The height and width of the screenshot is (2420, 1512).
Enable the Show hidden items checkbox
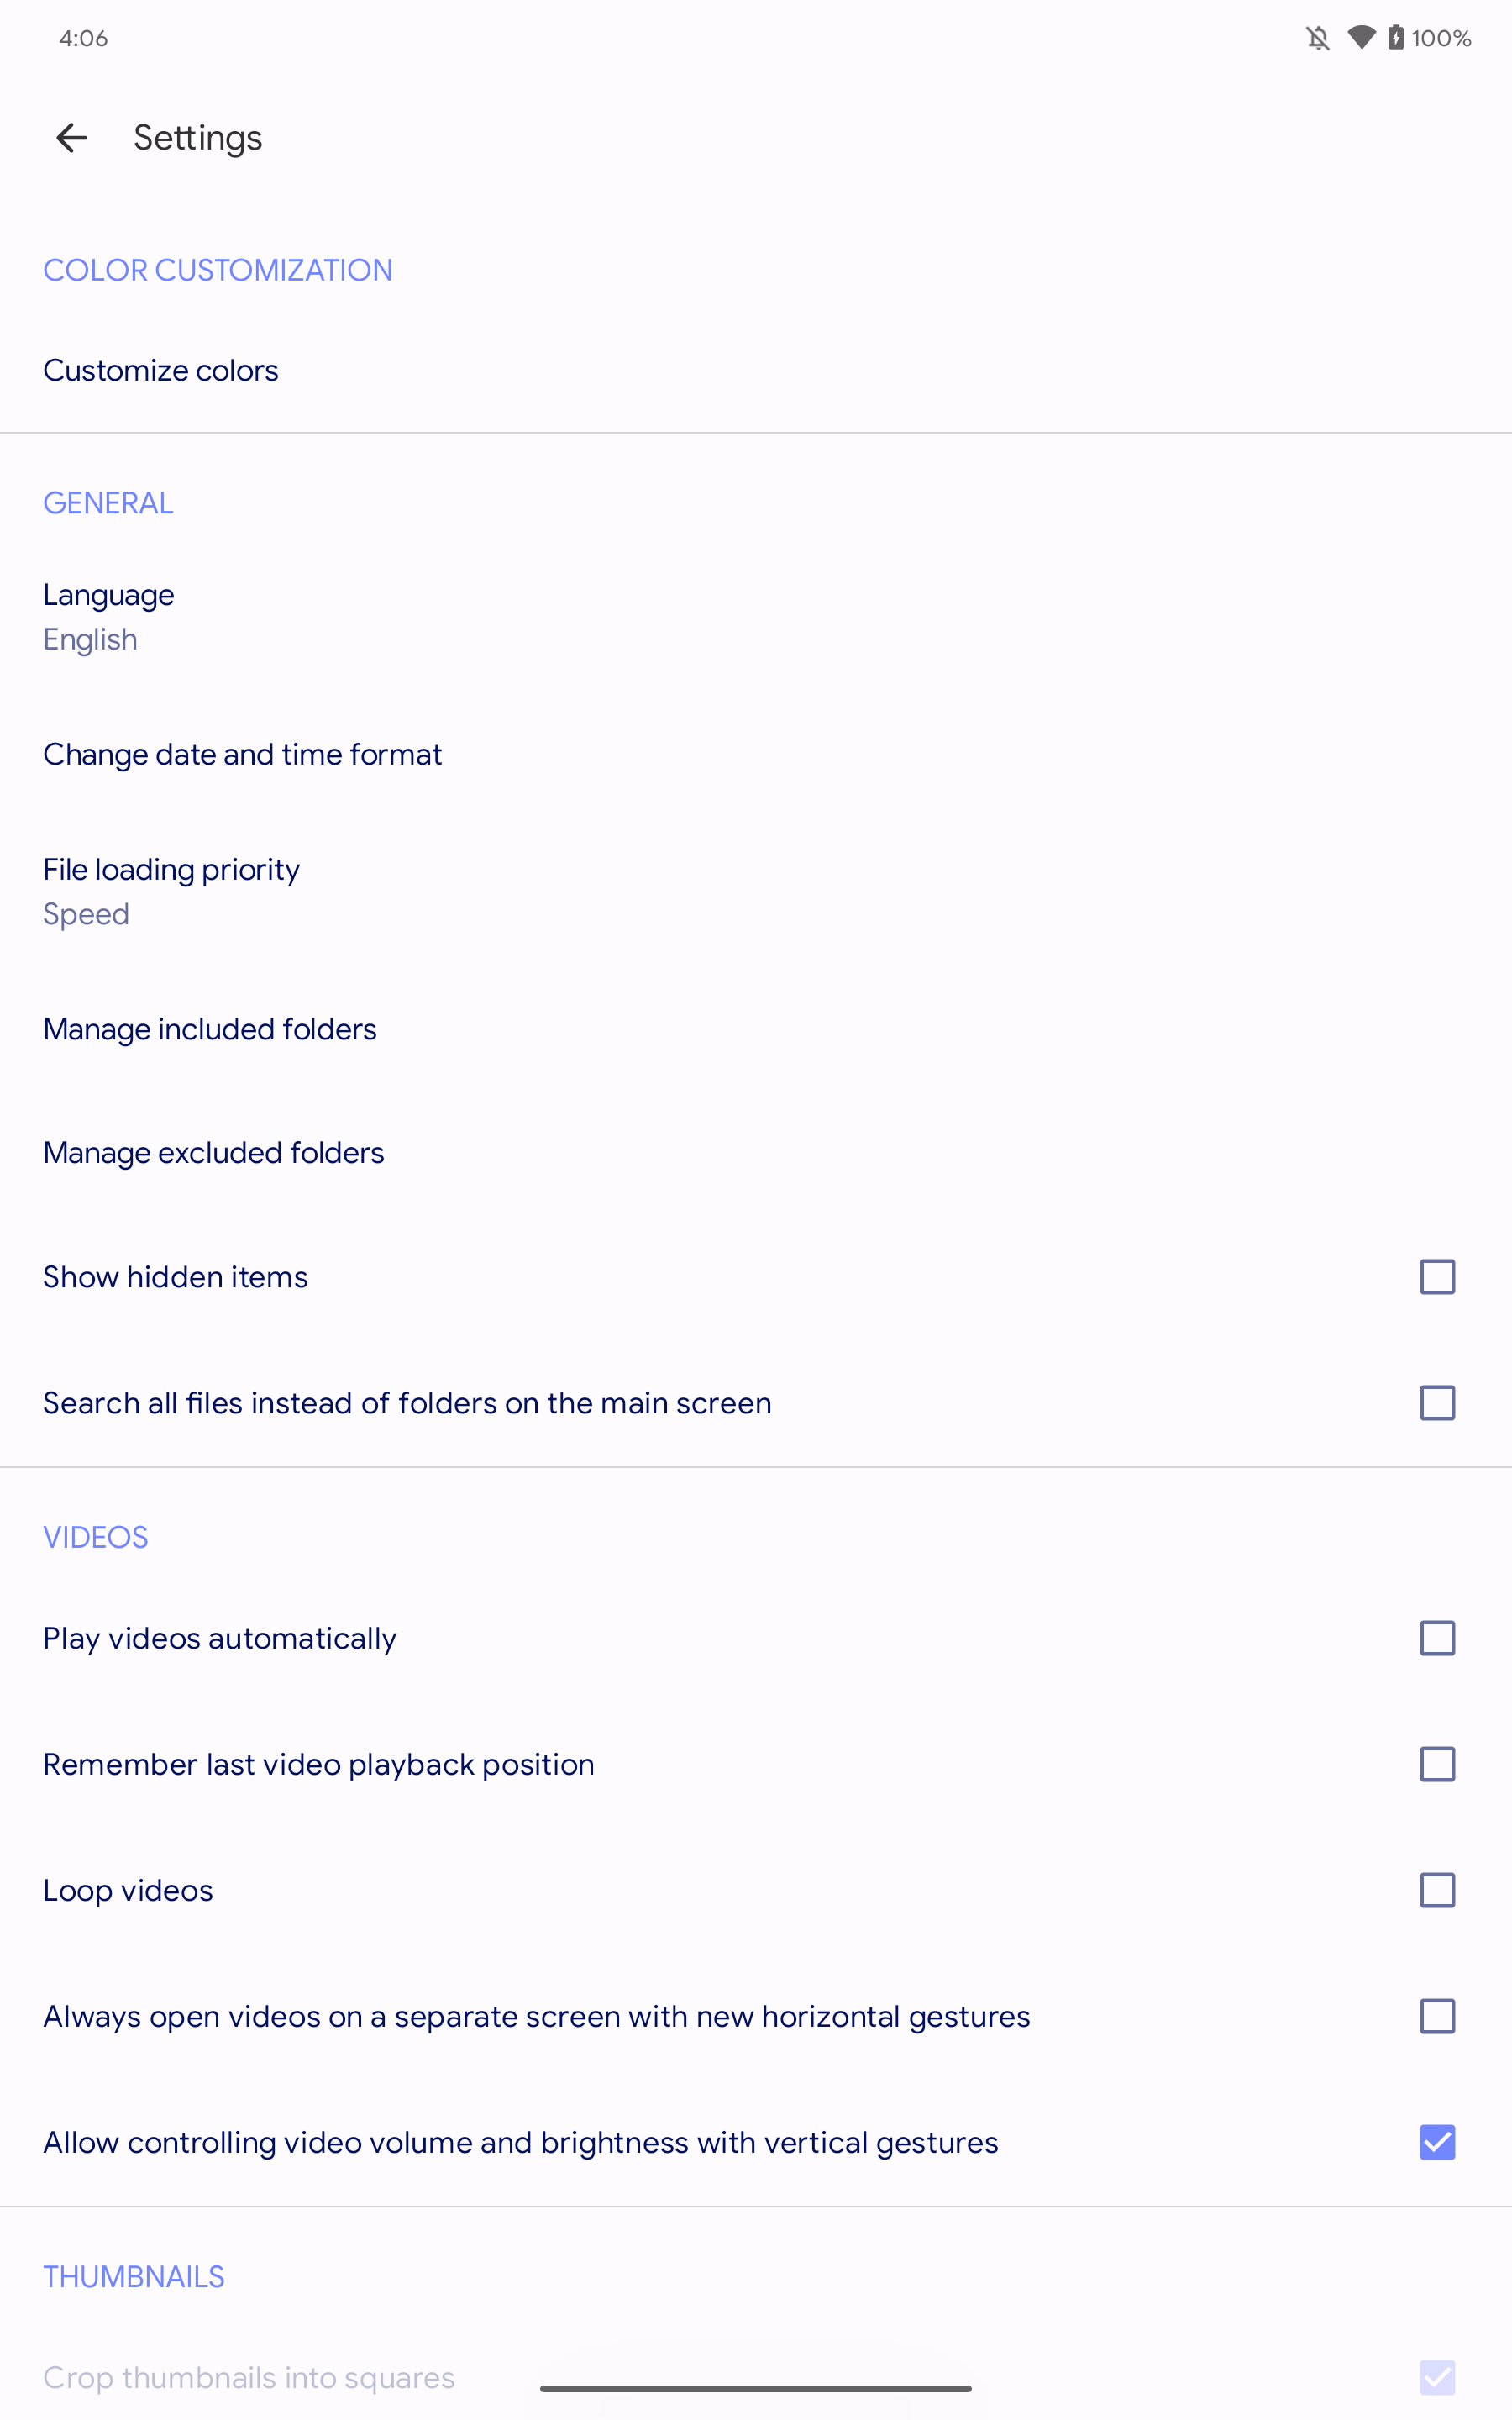coord(1437,1277)
